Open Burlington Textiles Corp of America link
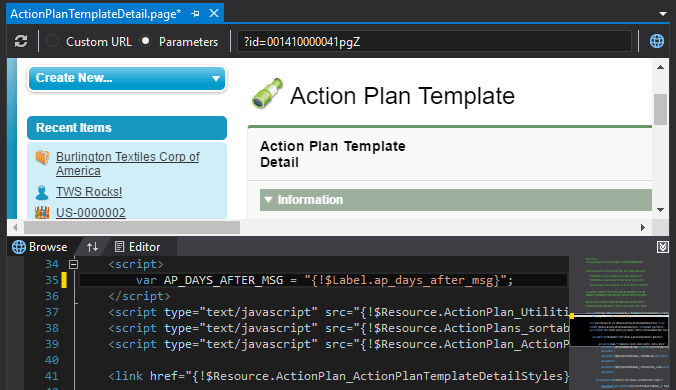Image resolution: width=676 pixels, height=390 pixels. tap(128, 163)
